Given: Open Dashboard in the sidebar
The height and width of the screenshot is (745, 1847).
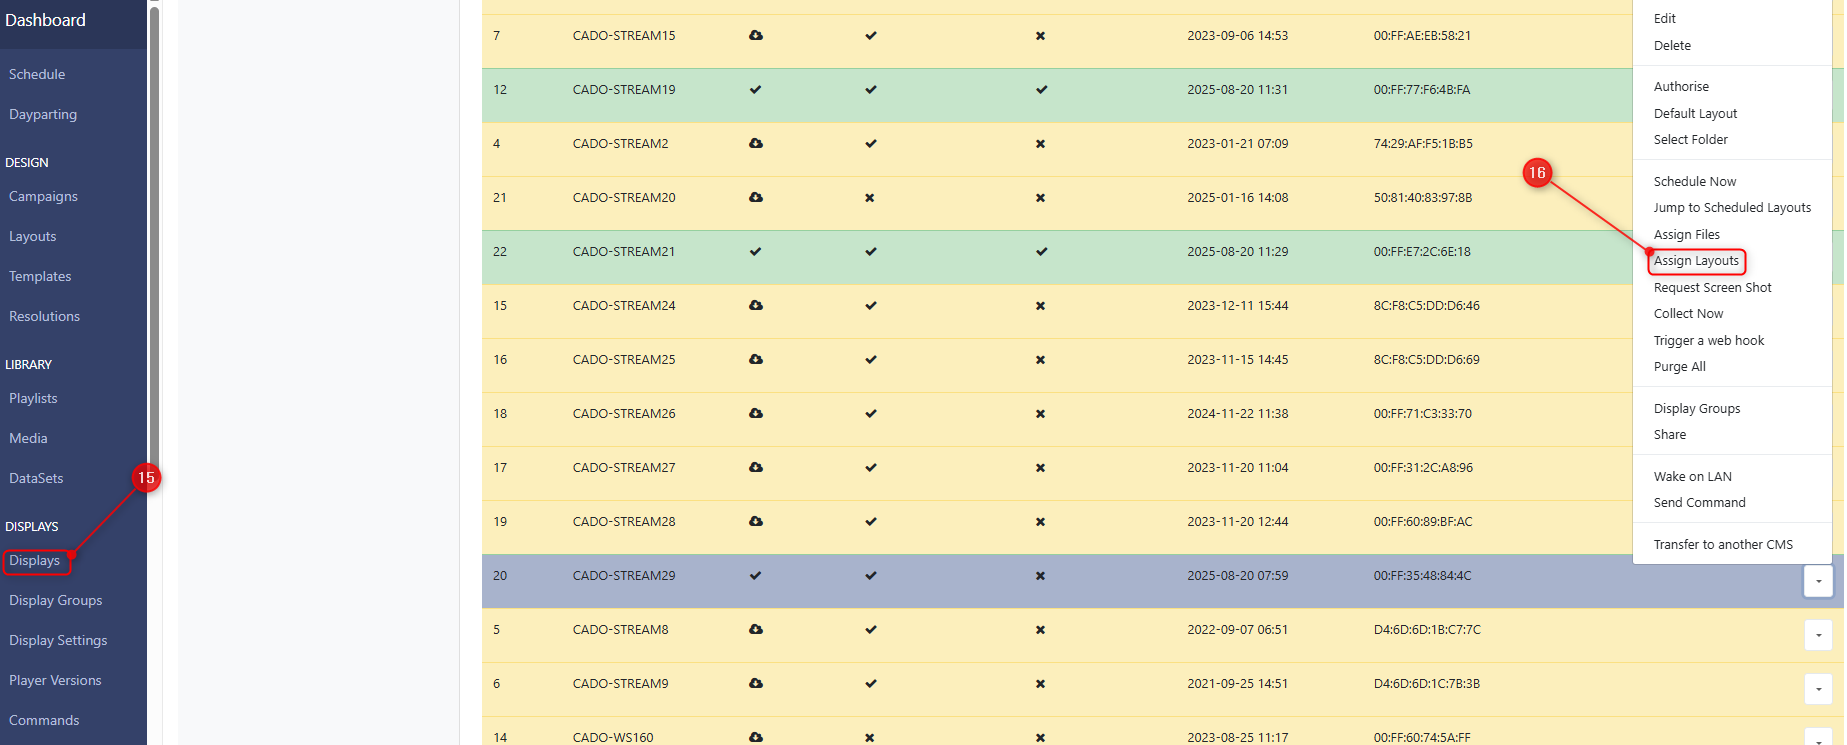Looking at the screenshot, I should point(45,20).
